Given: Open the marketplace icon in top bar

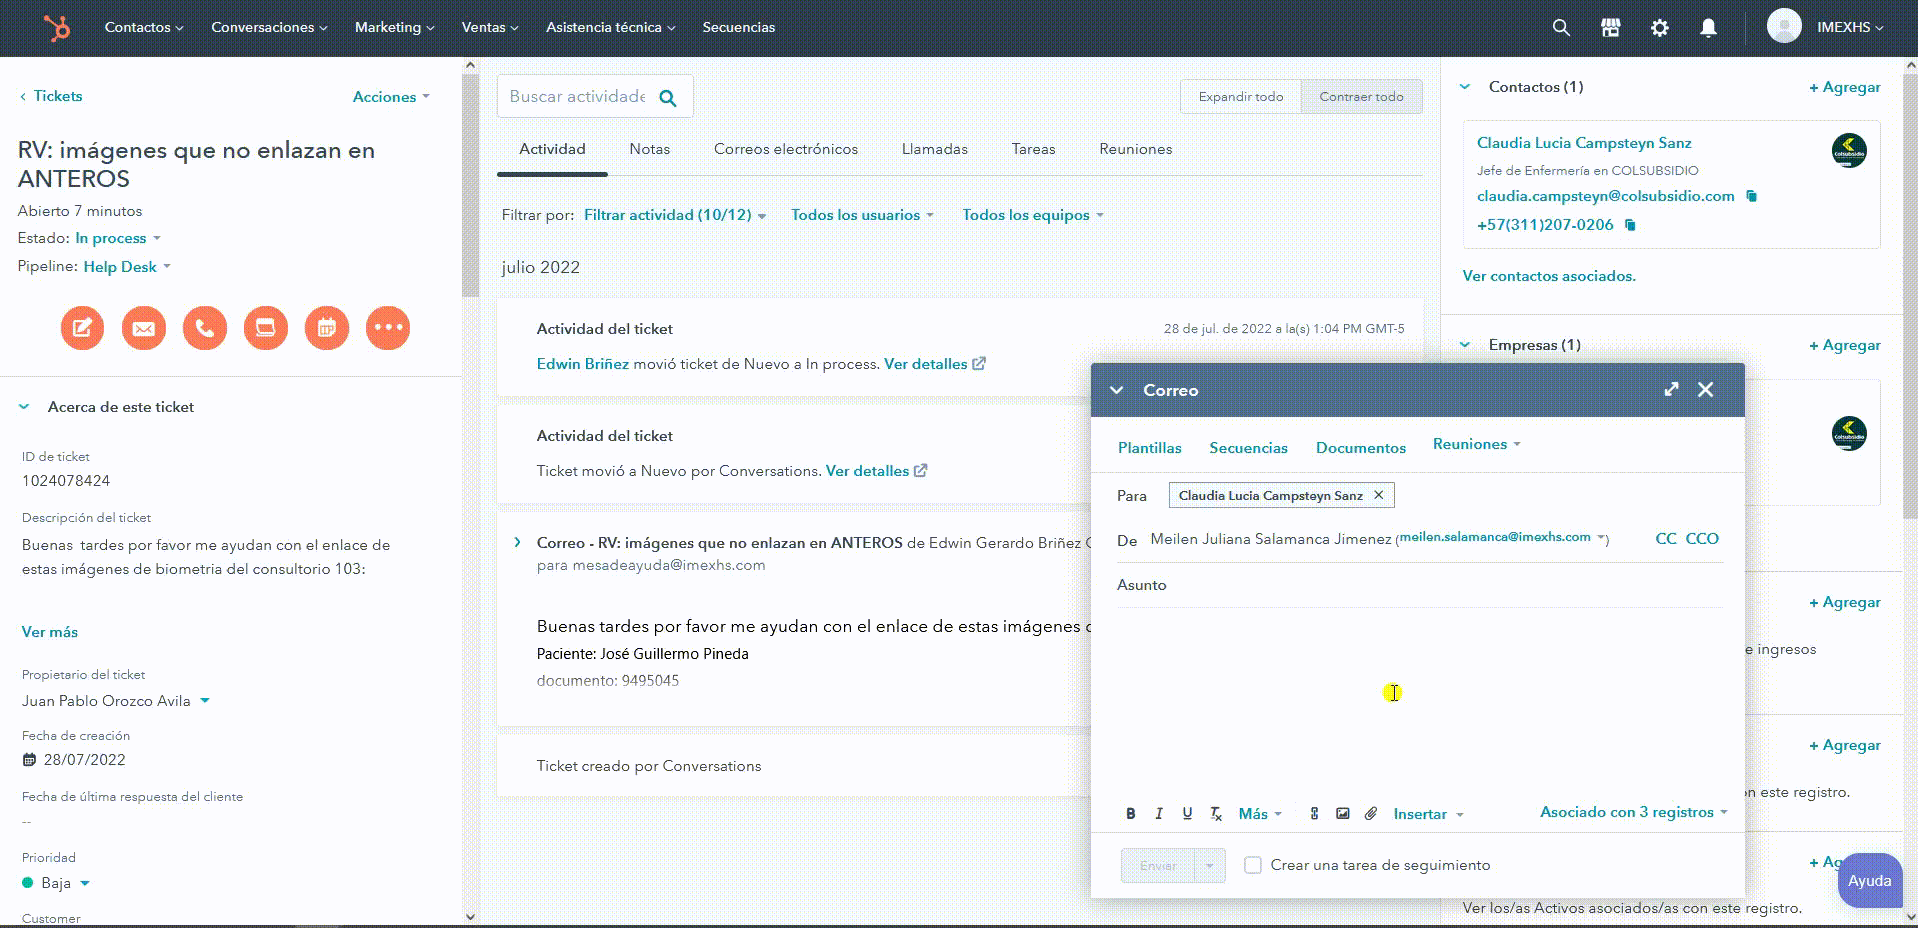Looking at the screenshot, I should tap(1610, 28).
